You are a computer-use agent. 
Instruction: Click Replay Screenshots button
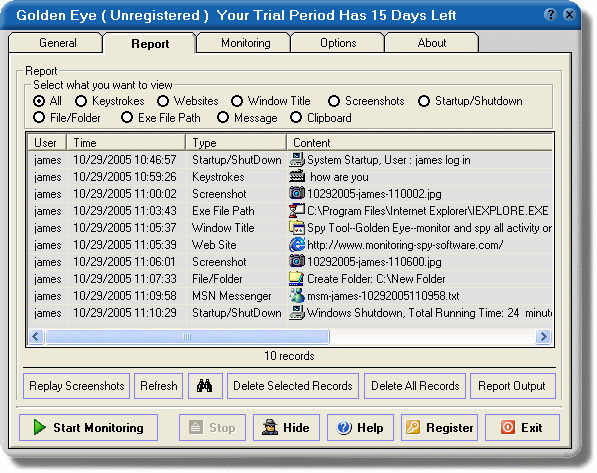77,386
